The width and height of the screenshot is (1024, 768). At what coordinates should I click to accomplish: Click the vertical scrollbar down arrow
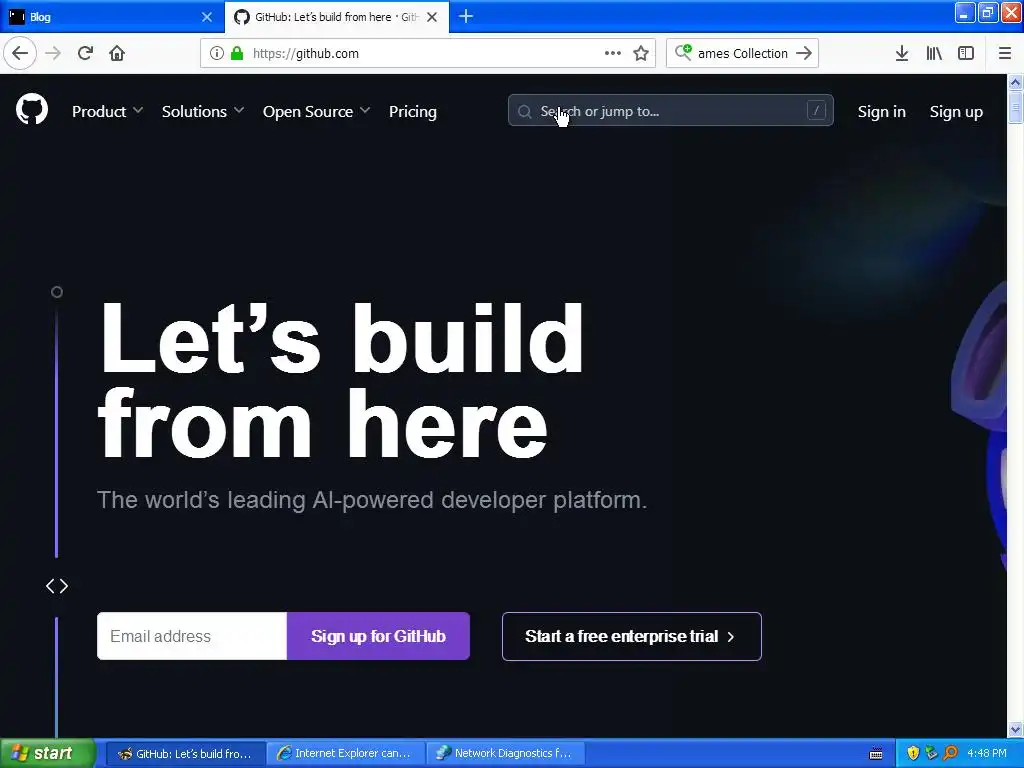coord(1015,729)
